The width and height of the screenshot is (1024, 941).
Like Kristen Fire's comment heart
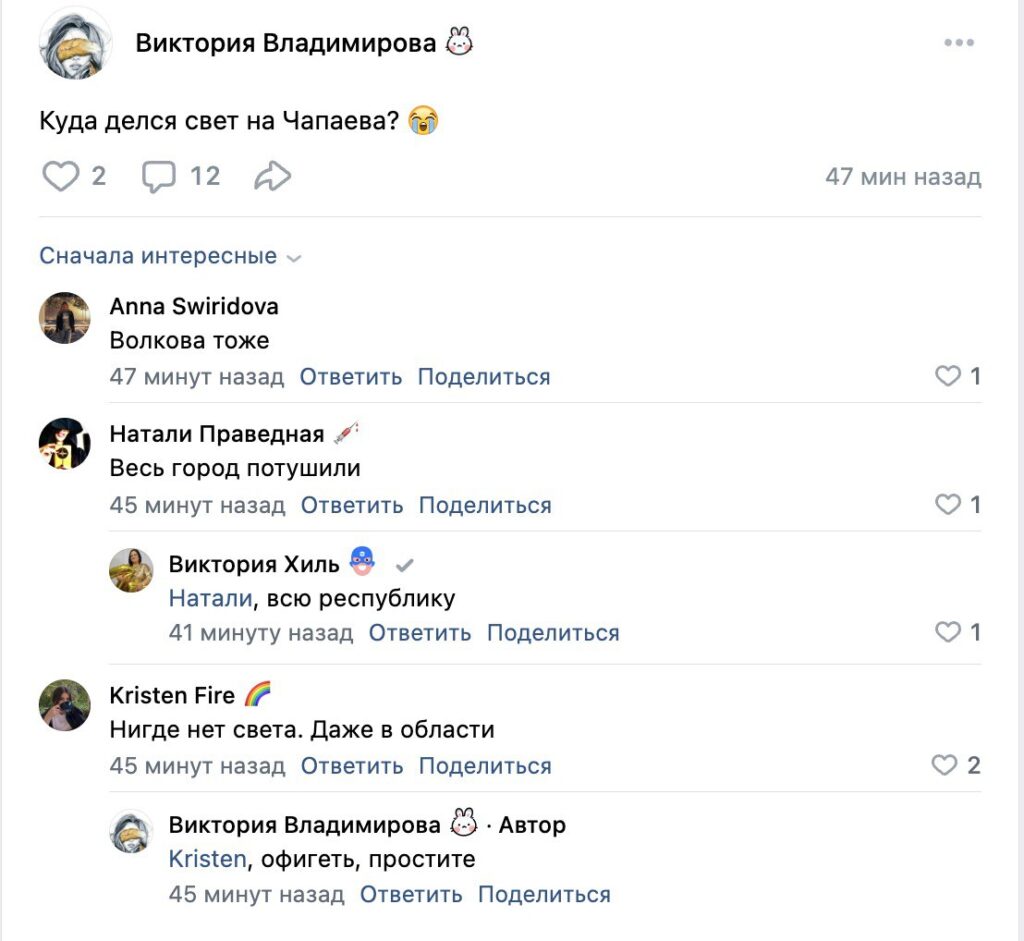click(943, 765)
